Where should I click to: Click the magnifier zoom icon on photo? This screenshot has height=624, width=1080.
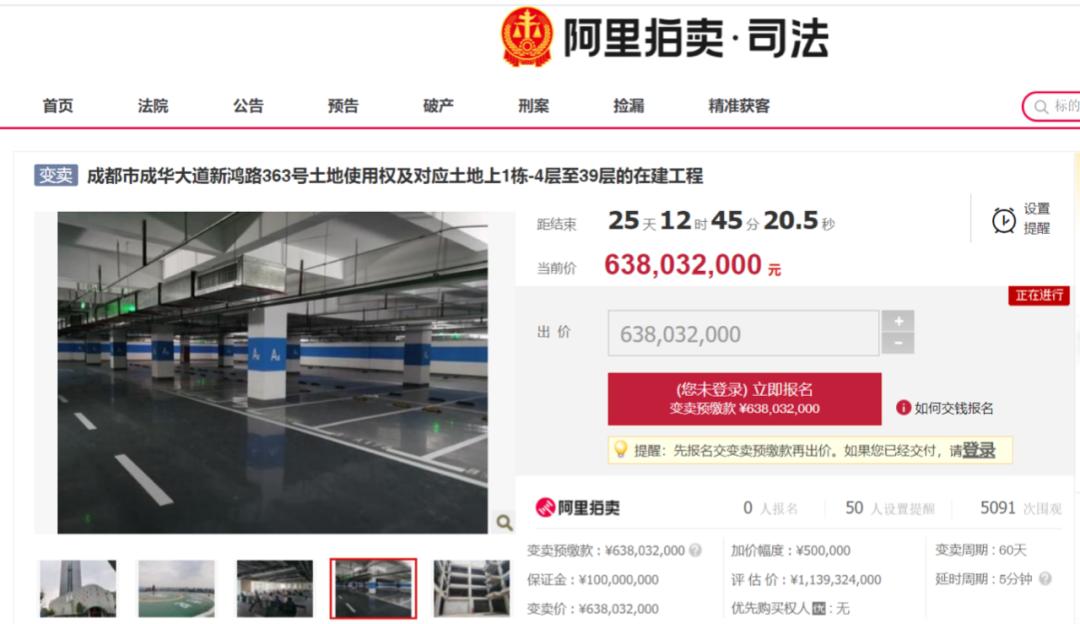click(x=504, y=523)
